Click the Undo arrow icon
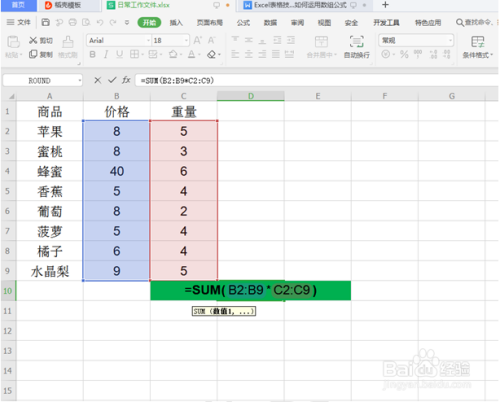500x402 pixels. [x=100, y=22]
